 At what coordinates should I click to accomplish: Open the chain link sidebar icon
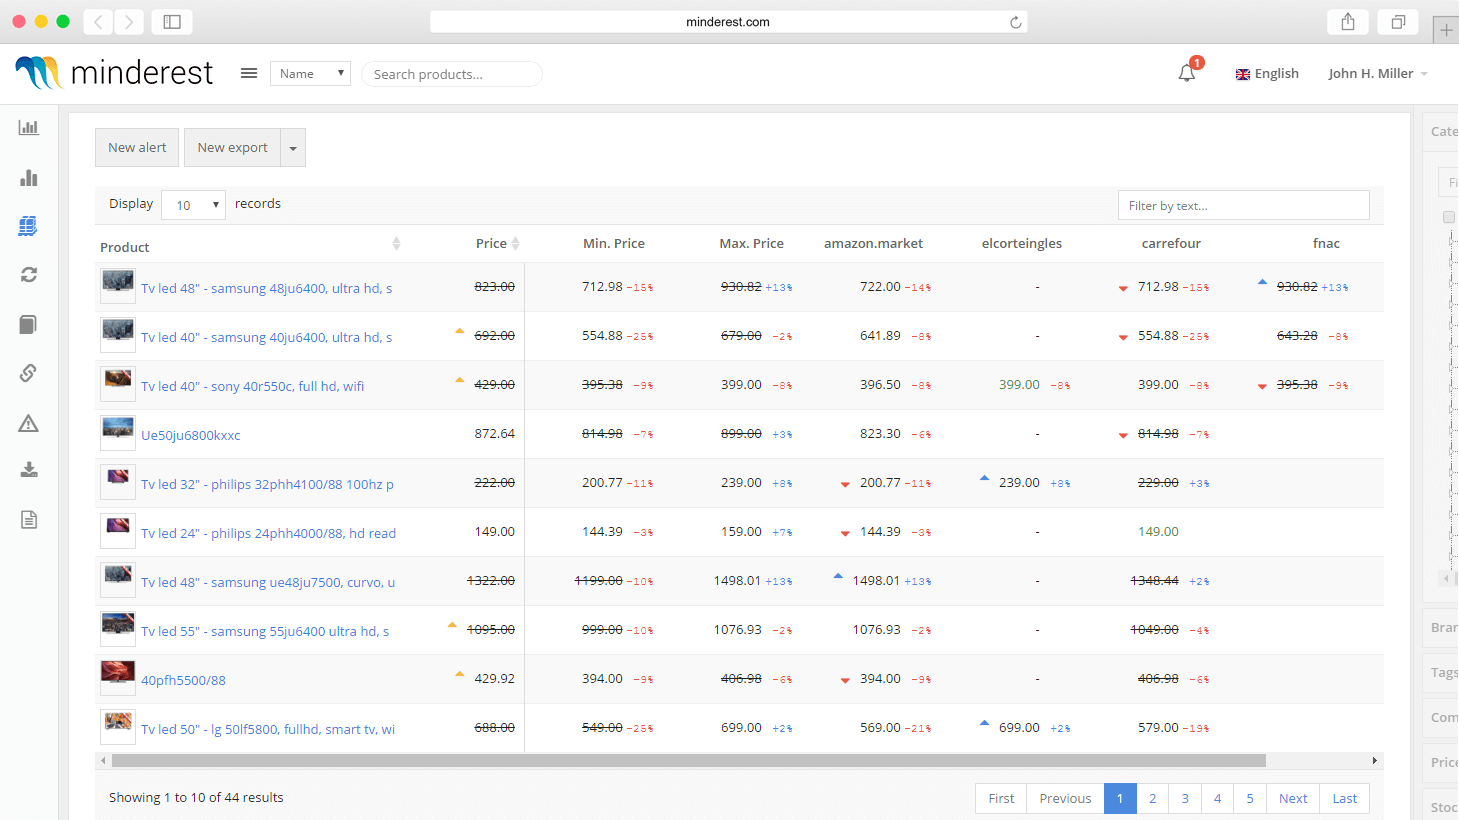(x=29, y=373)
